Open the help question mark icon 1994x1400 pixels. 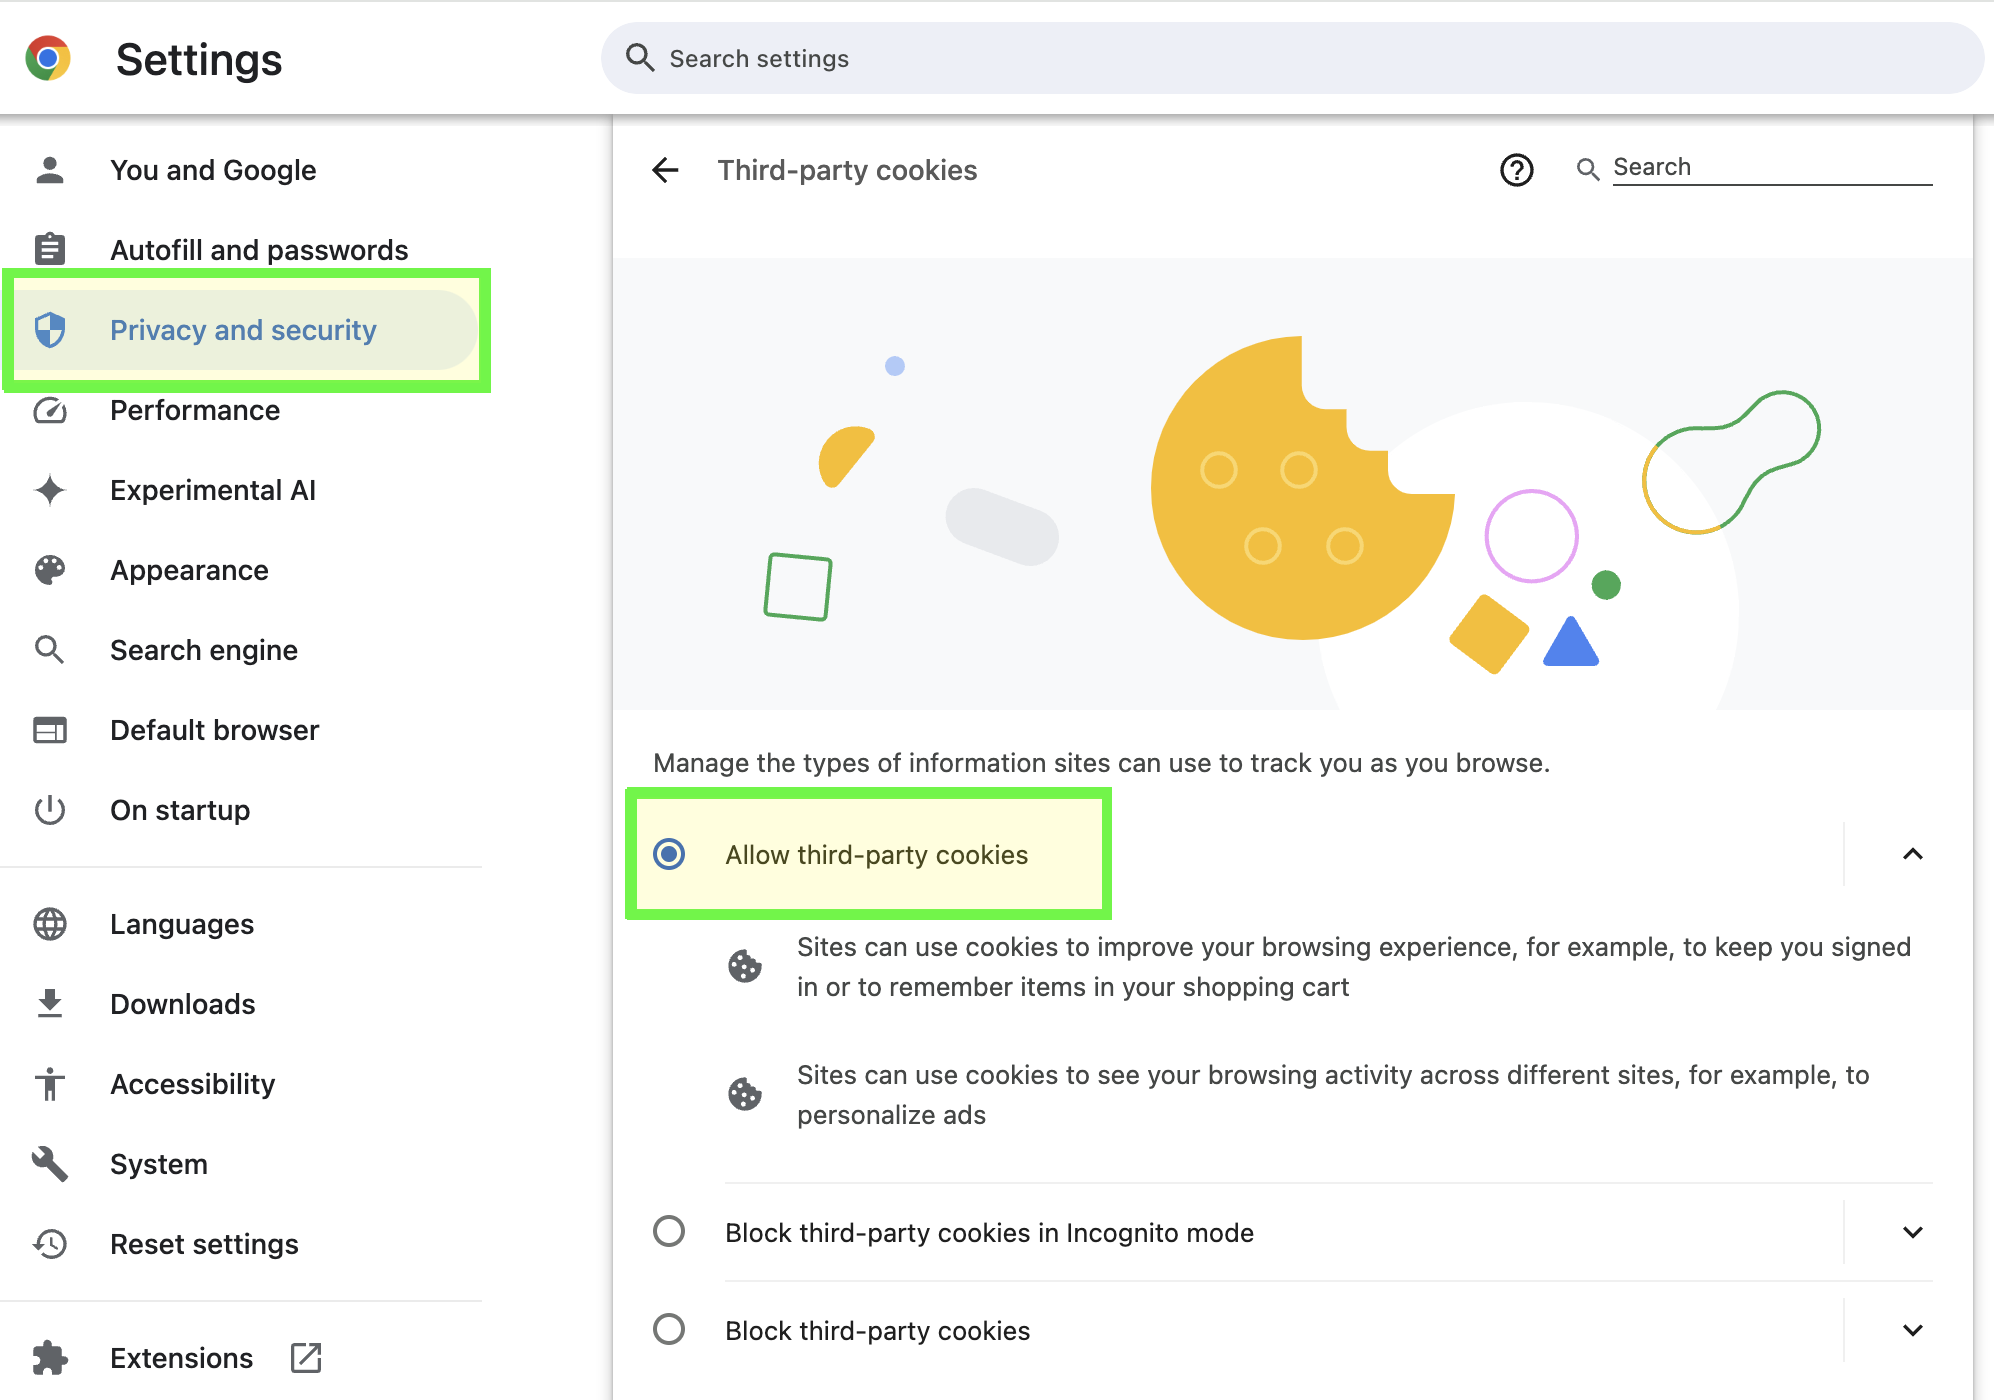[x=1516, y=170]
